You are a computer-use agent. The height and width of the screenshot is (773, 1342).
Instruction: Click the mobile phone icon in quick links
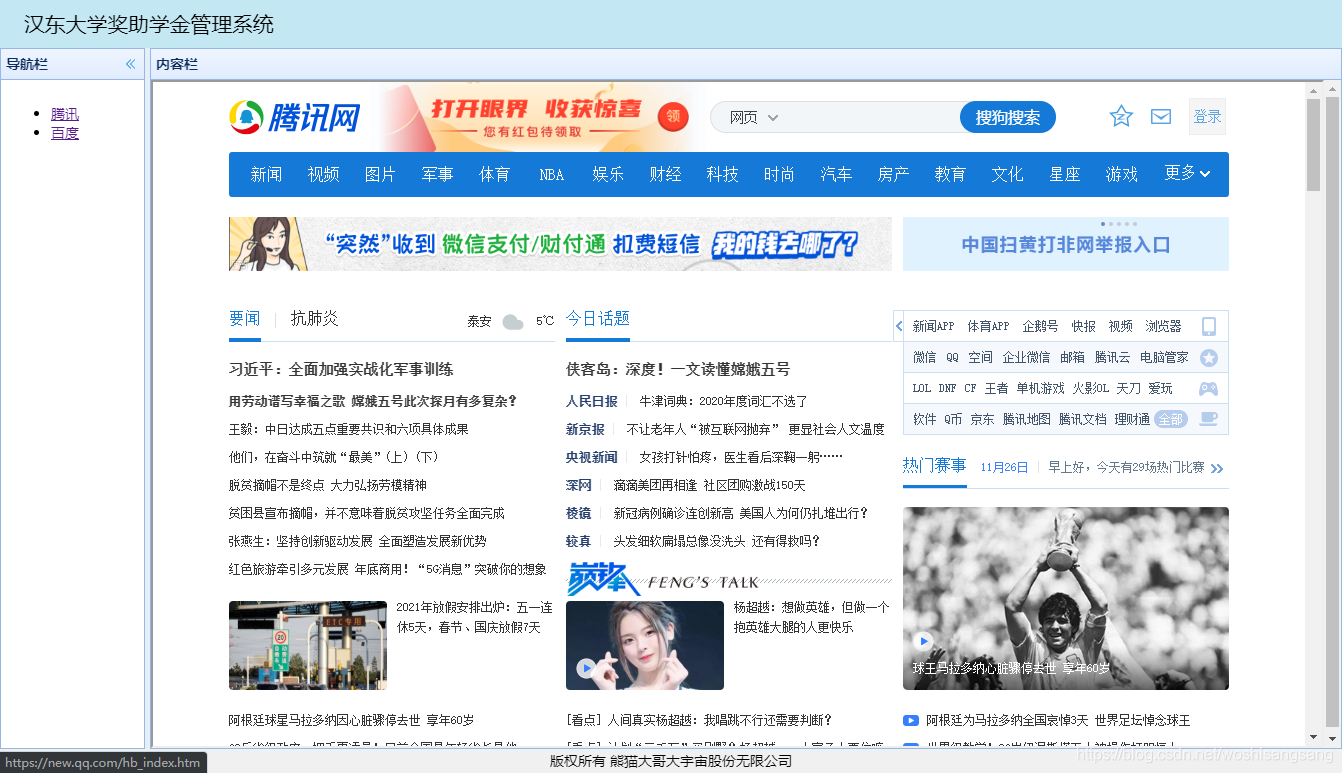[1209, 326]
